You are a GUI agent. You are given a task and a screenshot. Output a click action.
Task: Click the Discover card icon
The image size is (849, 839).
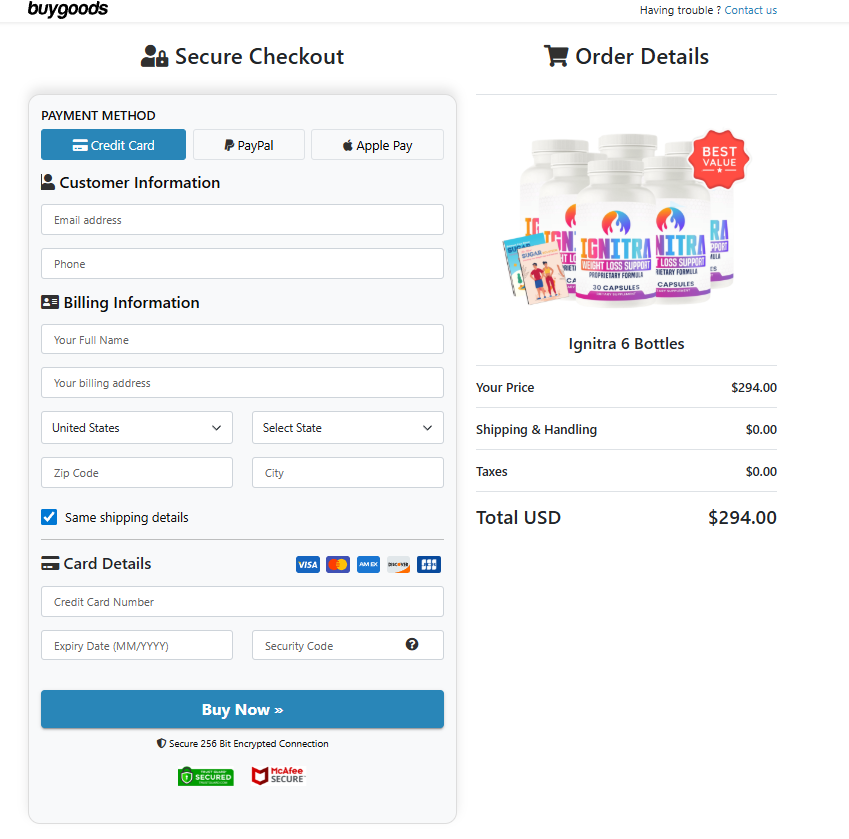click(398, 565)
